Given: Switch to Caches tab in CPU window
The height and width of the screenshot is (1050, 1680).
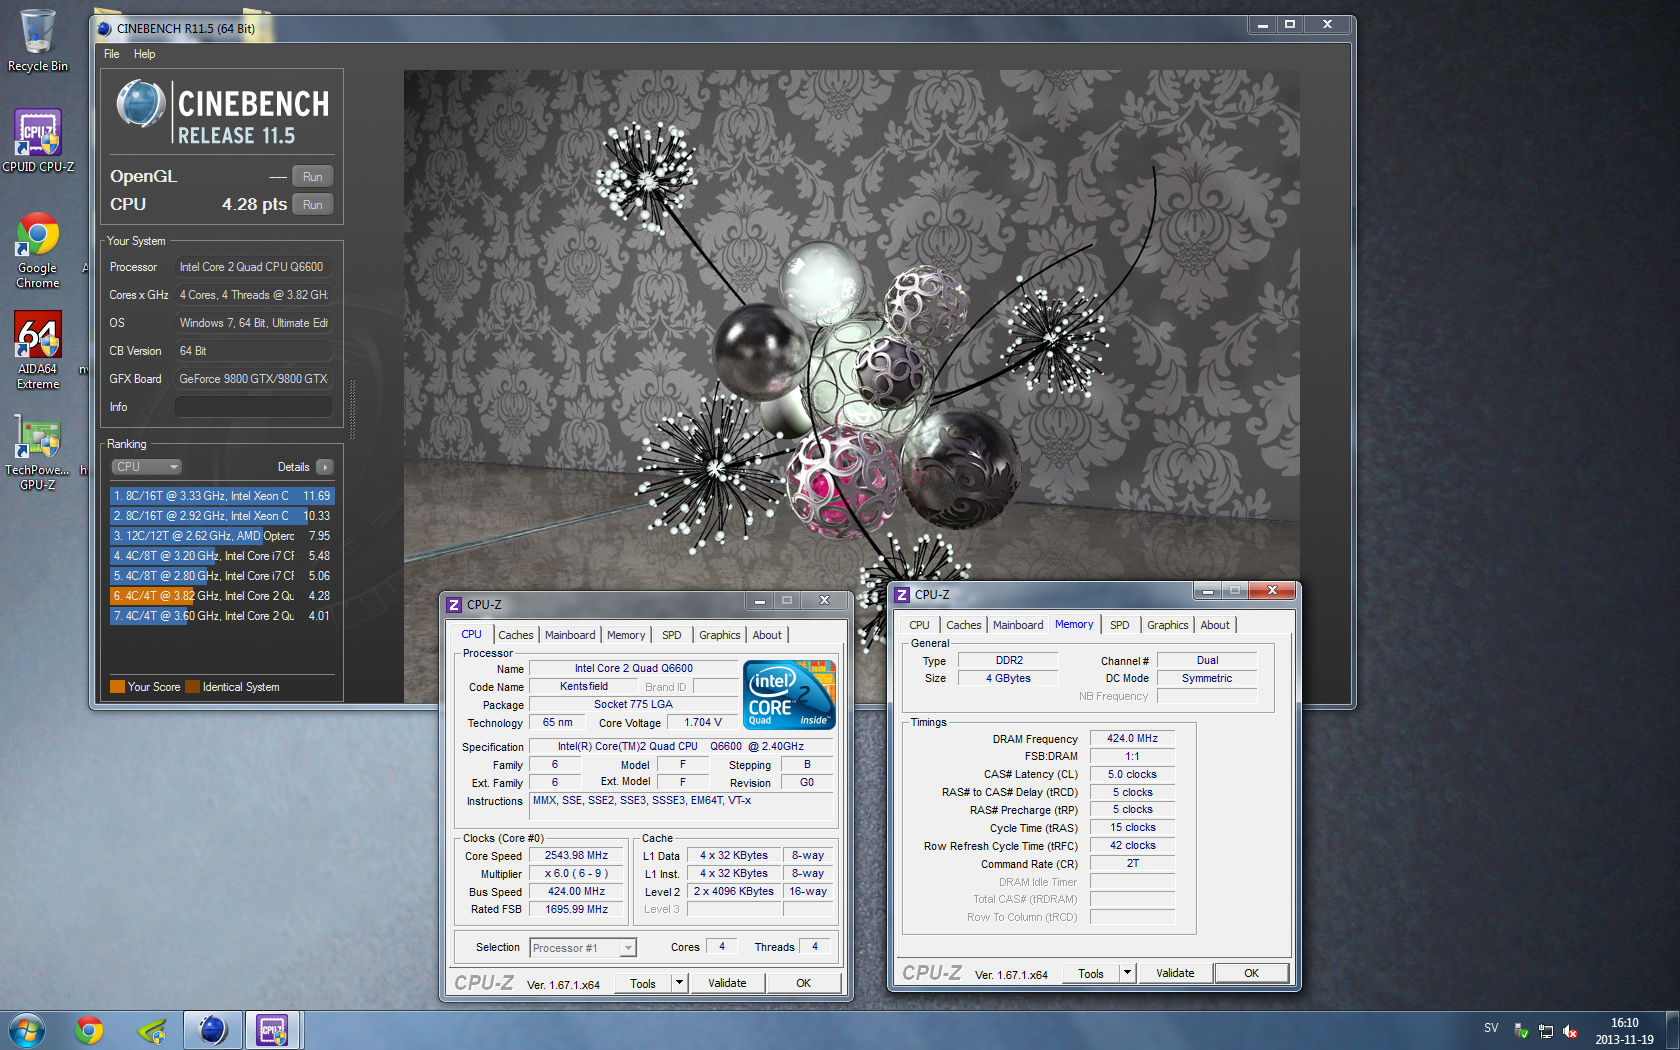Looking at the screenshot, I should [516, 635].
